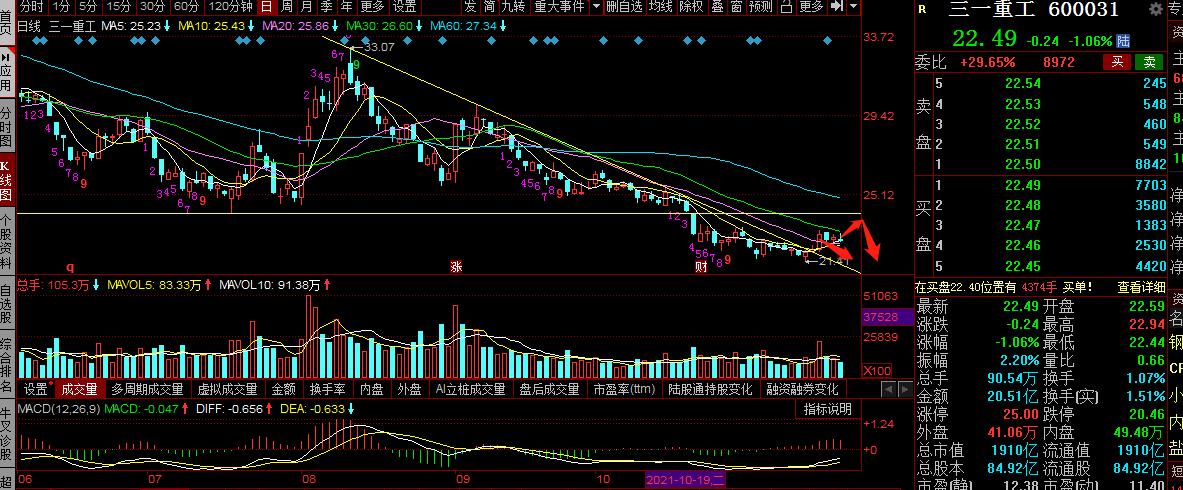Viewport: 1183px width, 490px height.
Task: Open 指标说明 indicator explanation
Action: pyautogui.click(x=828, y=409)
